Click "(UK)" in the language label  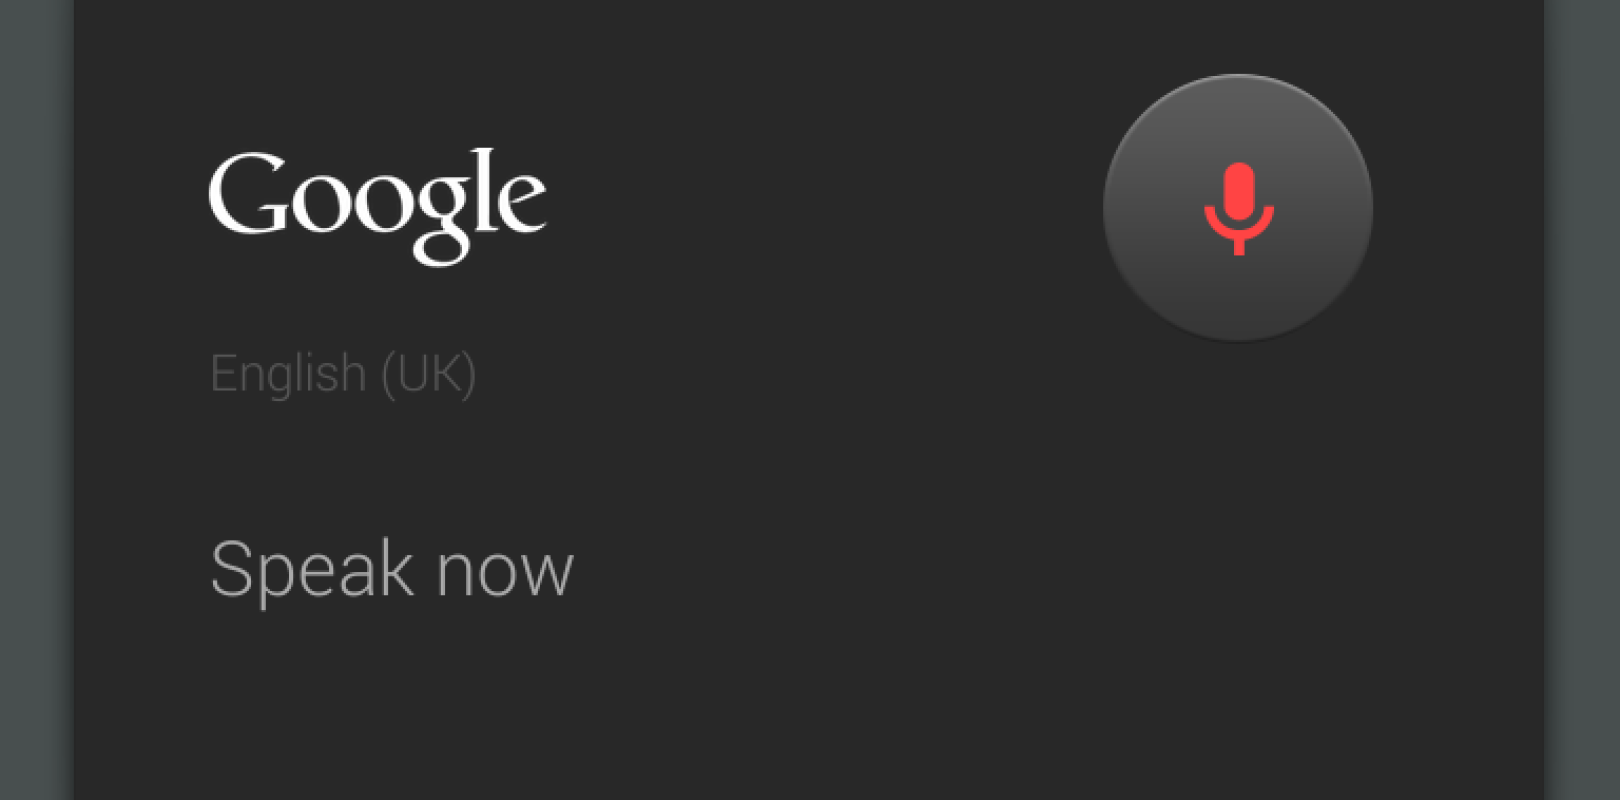click(x=428, y=374)
